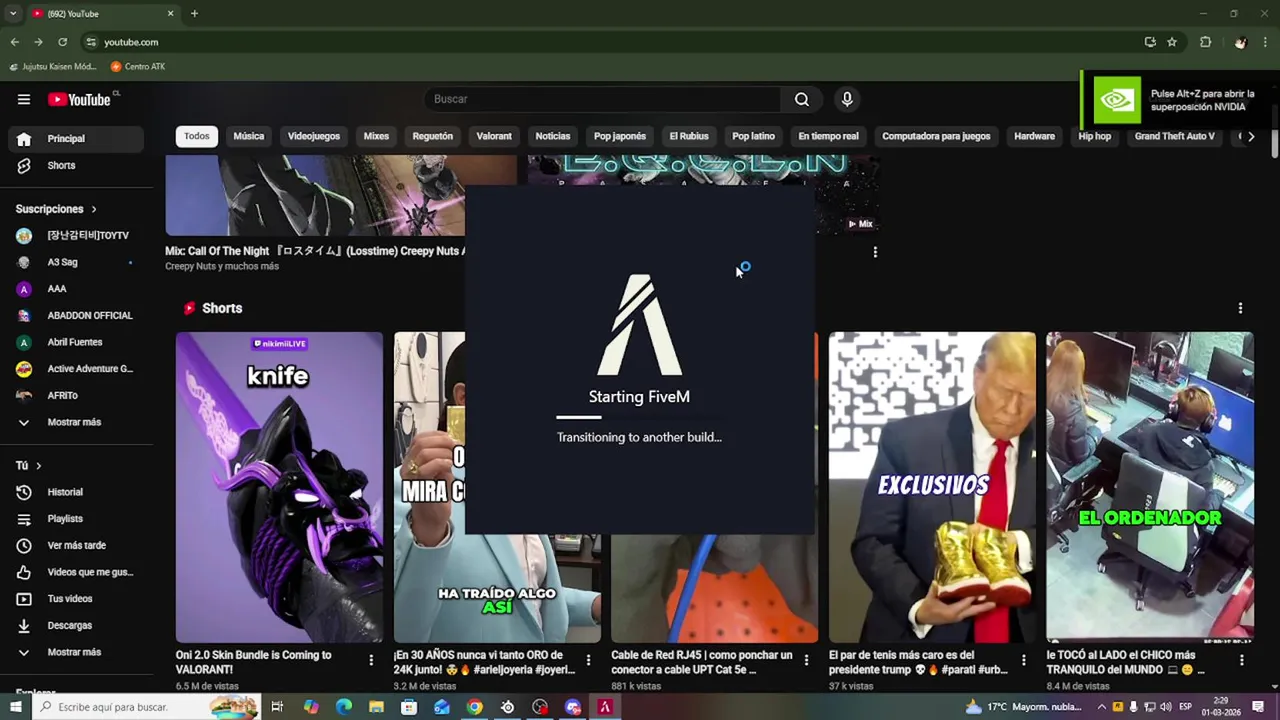The height and width of the screenshot is (720, 1280).
Task: Start voice search with microphone icon
Action: click(x=847, y=99)
